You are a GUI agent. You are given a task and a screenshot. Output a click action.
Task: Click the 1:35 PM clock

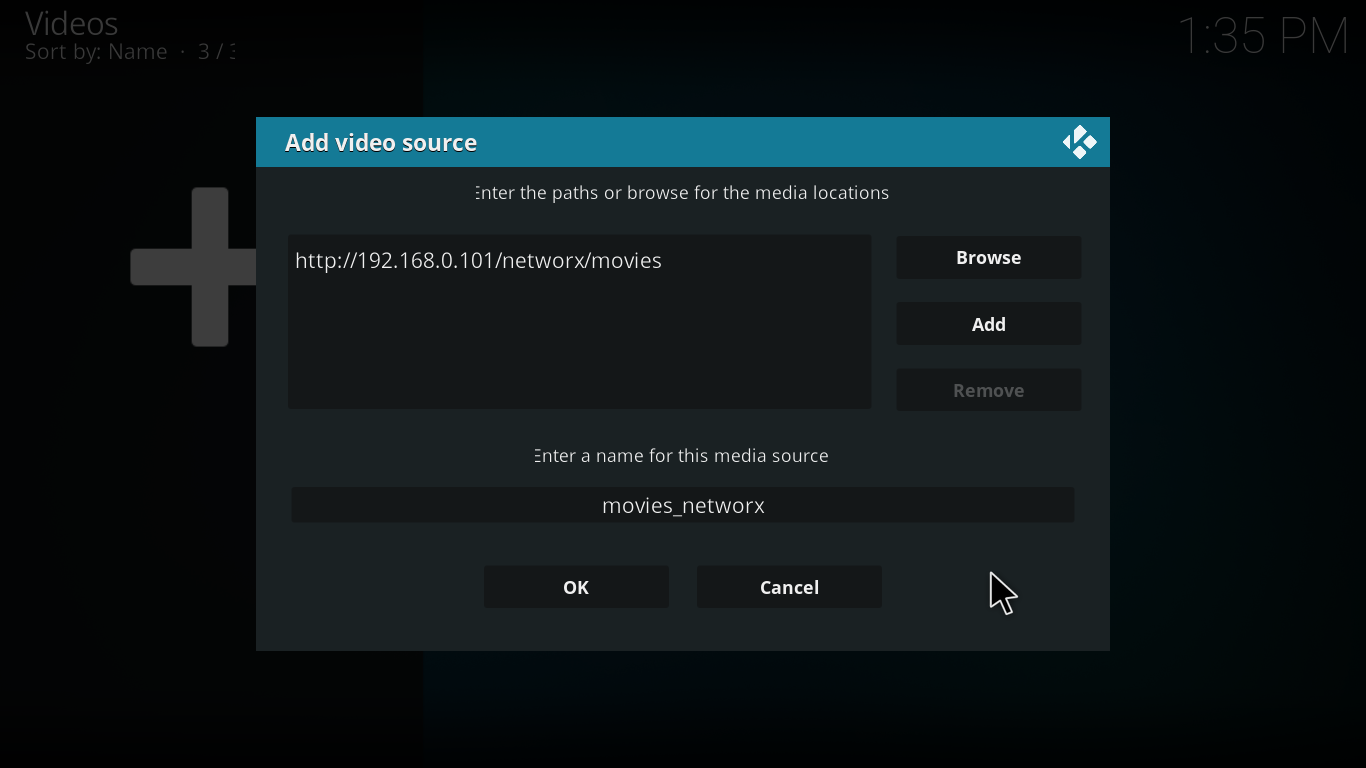coord(1264,37)
